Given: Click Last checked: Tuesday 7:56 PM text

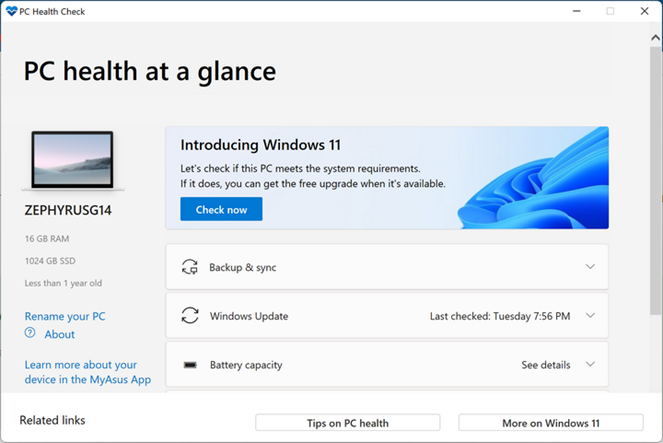Looking at the screenshot, I should (500, 316).
